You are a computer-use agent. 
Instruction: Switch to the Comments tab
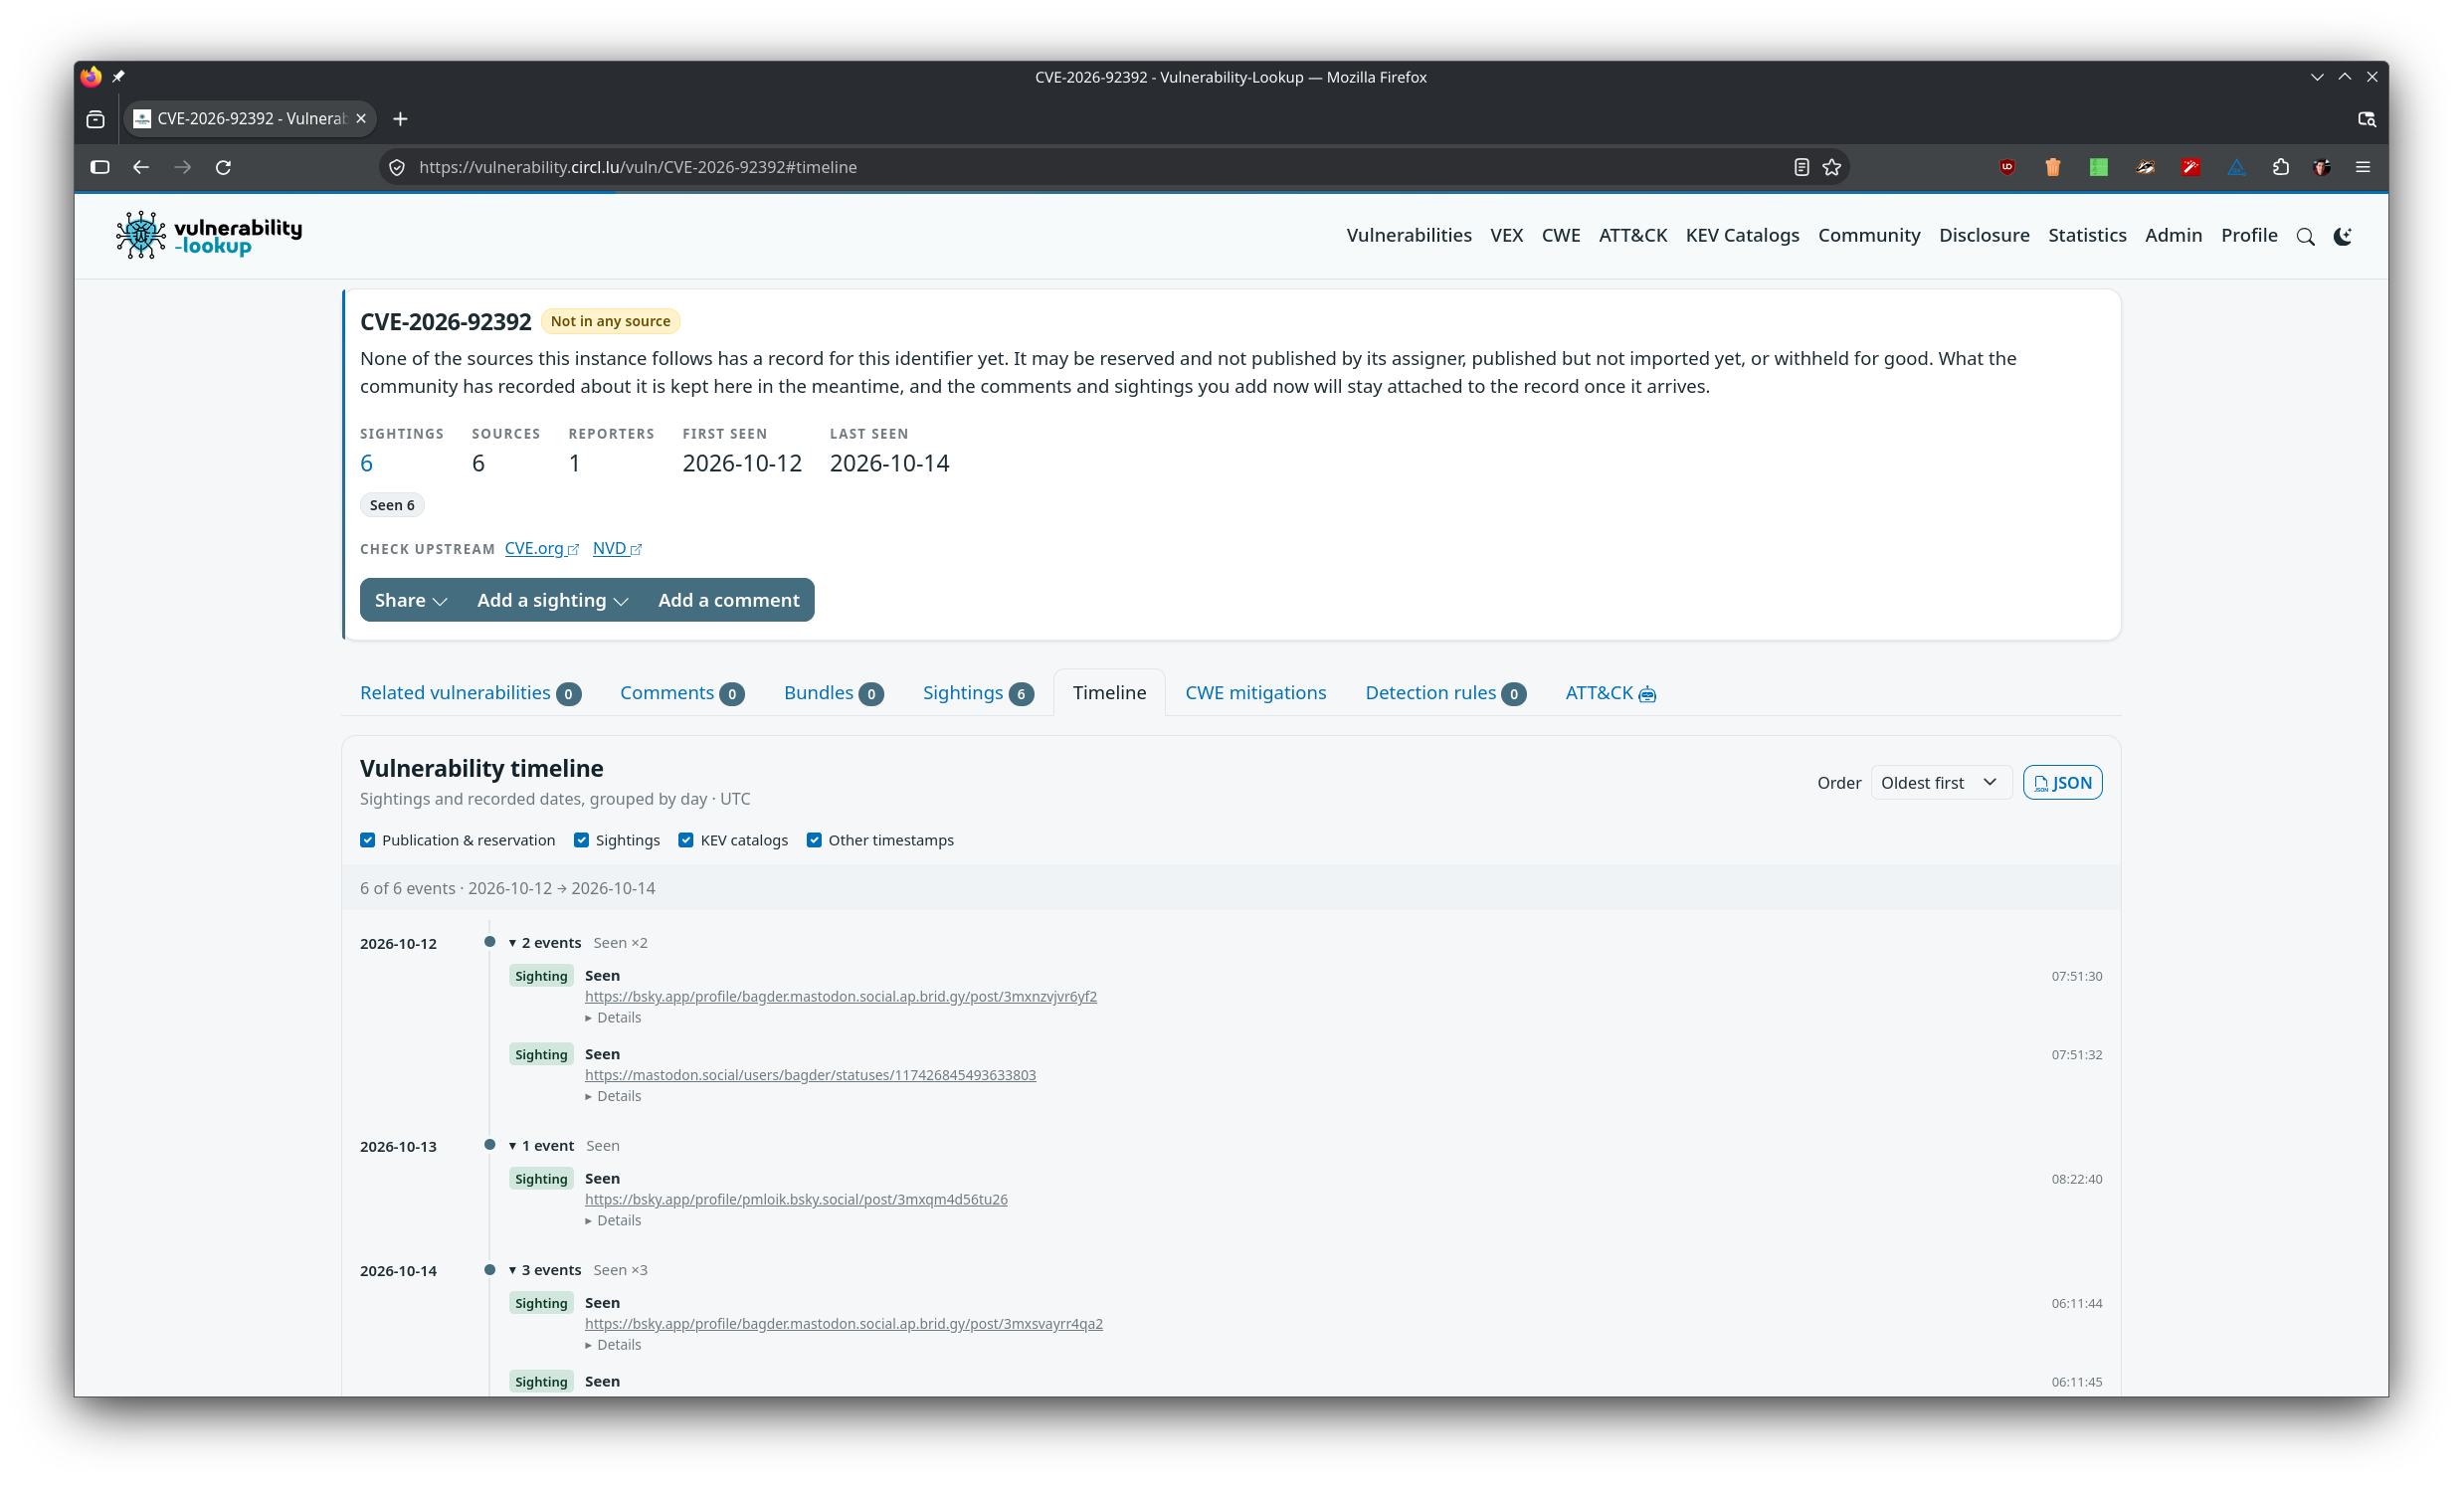point(682,693)
